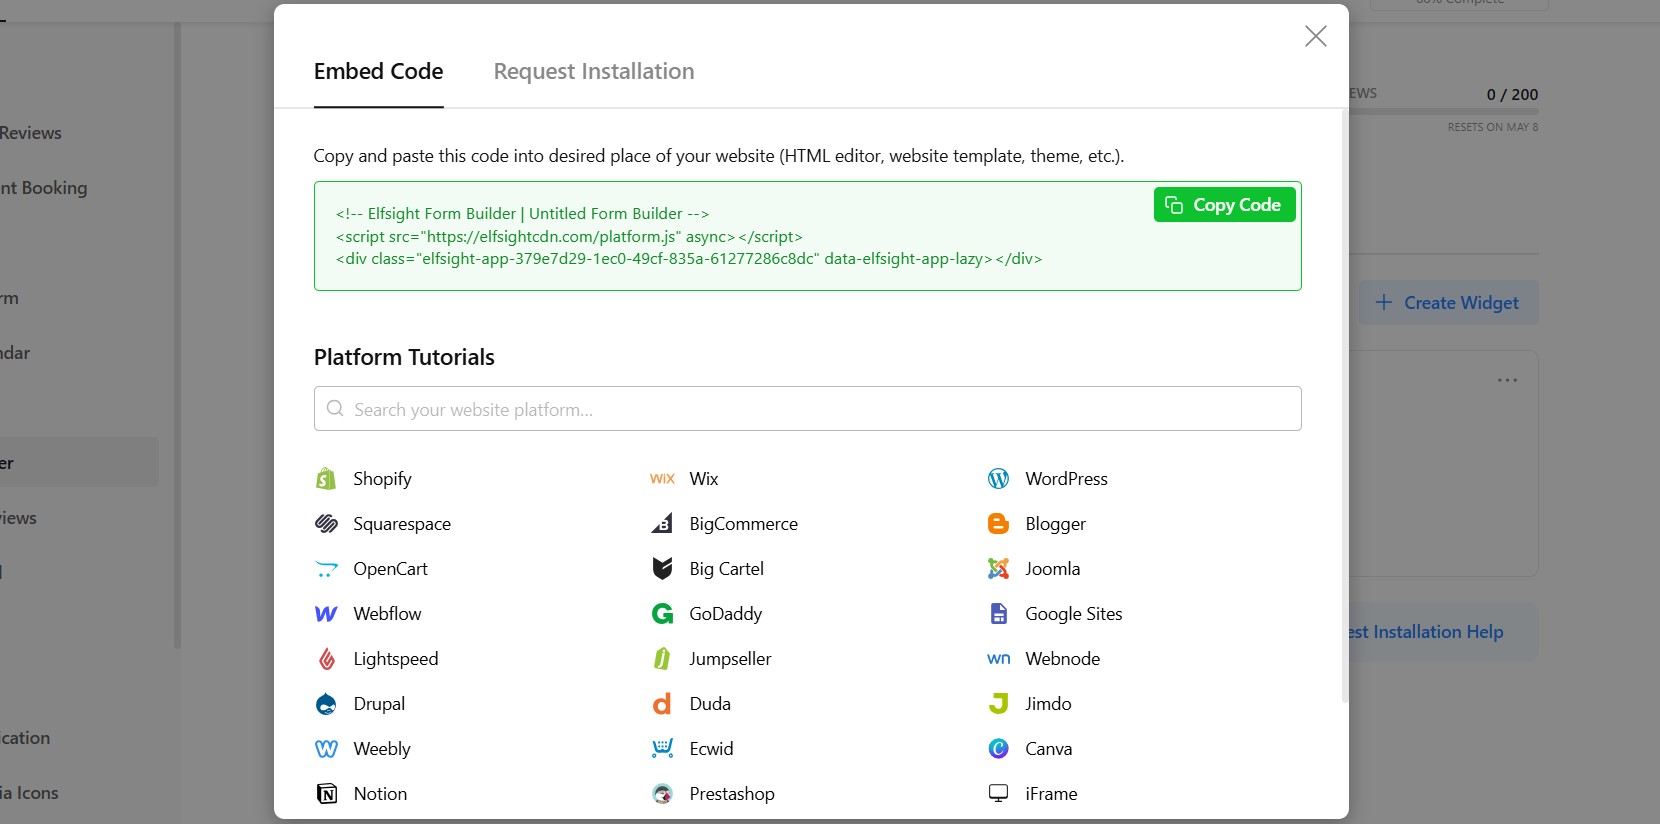Focus the Search your website platform field
The width and height of the screenshot is (1660, 824).
(x=808, y=409)
